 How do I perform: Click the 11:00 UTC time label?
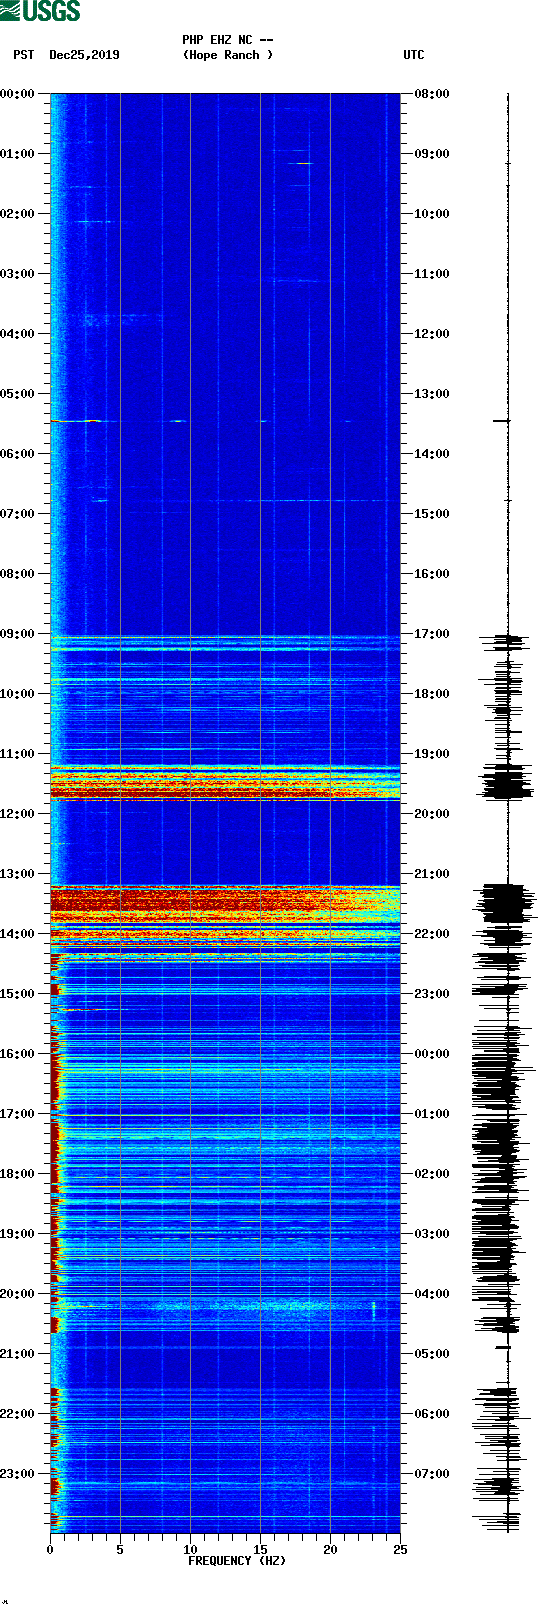[432, 274]
